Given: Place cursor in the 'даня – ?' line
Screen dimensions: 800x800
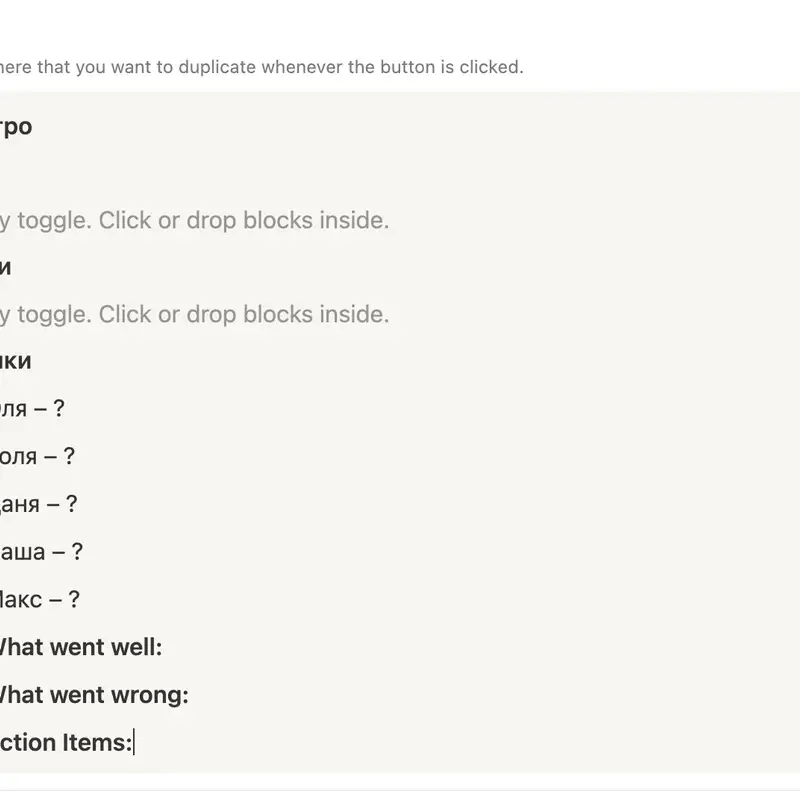Looking at the screenshot, I should [x=39, y=504].
